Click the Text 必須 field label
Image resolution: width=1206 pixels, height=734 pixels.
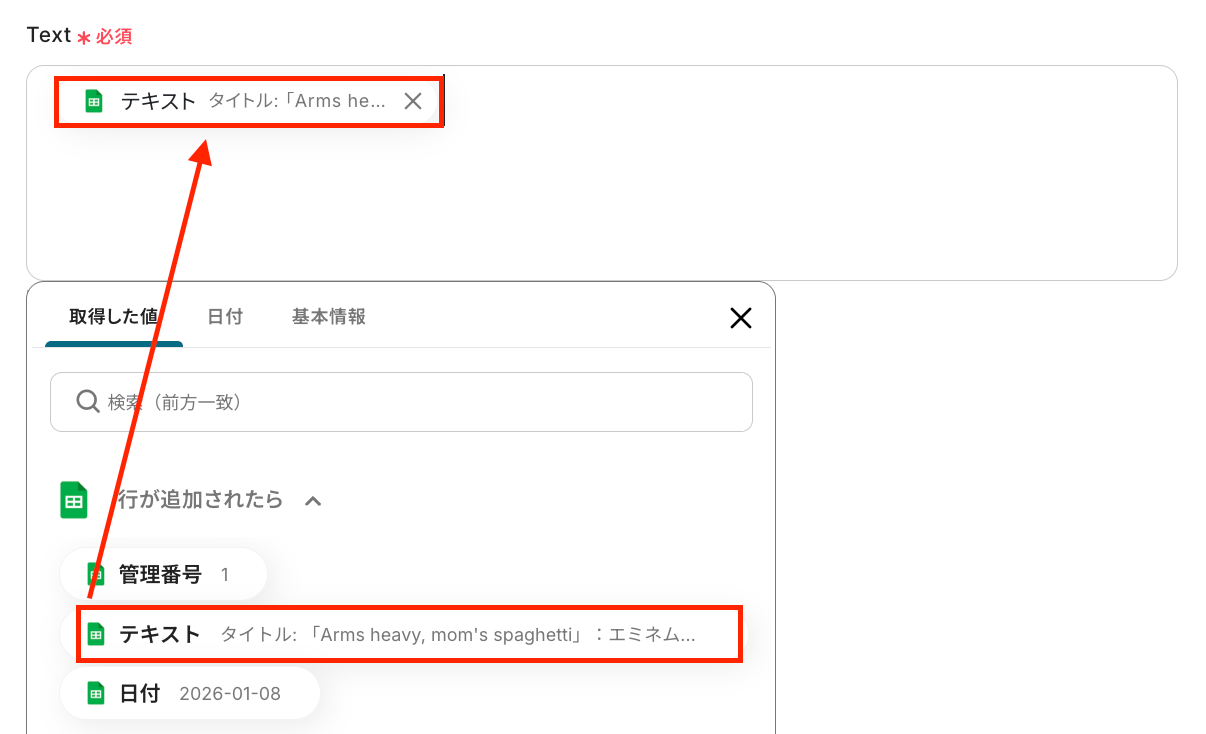point(79,36)
